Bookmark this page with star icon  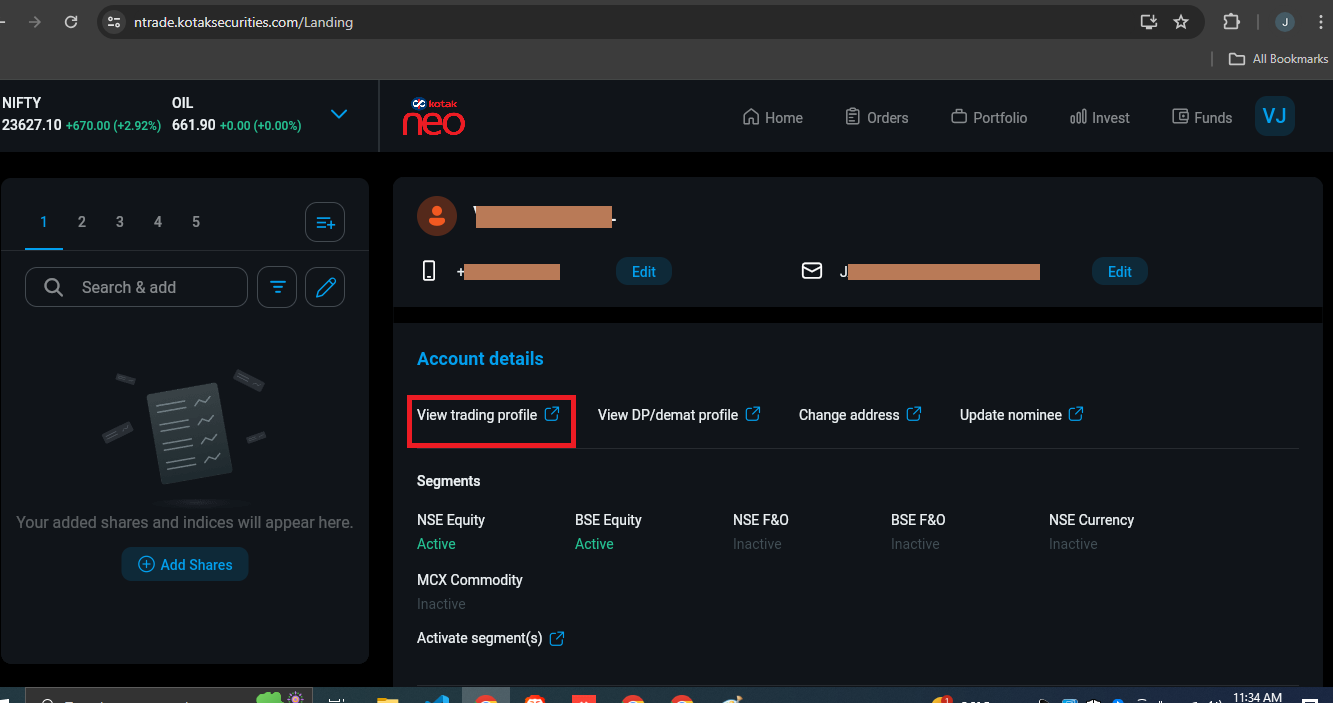[x=1181, y=22]
